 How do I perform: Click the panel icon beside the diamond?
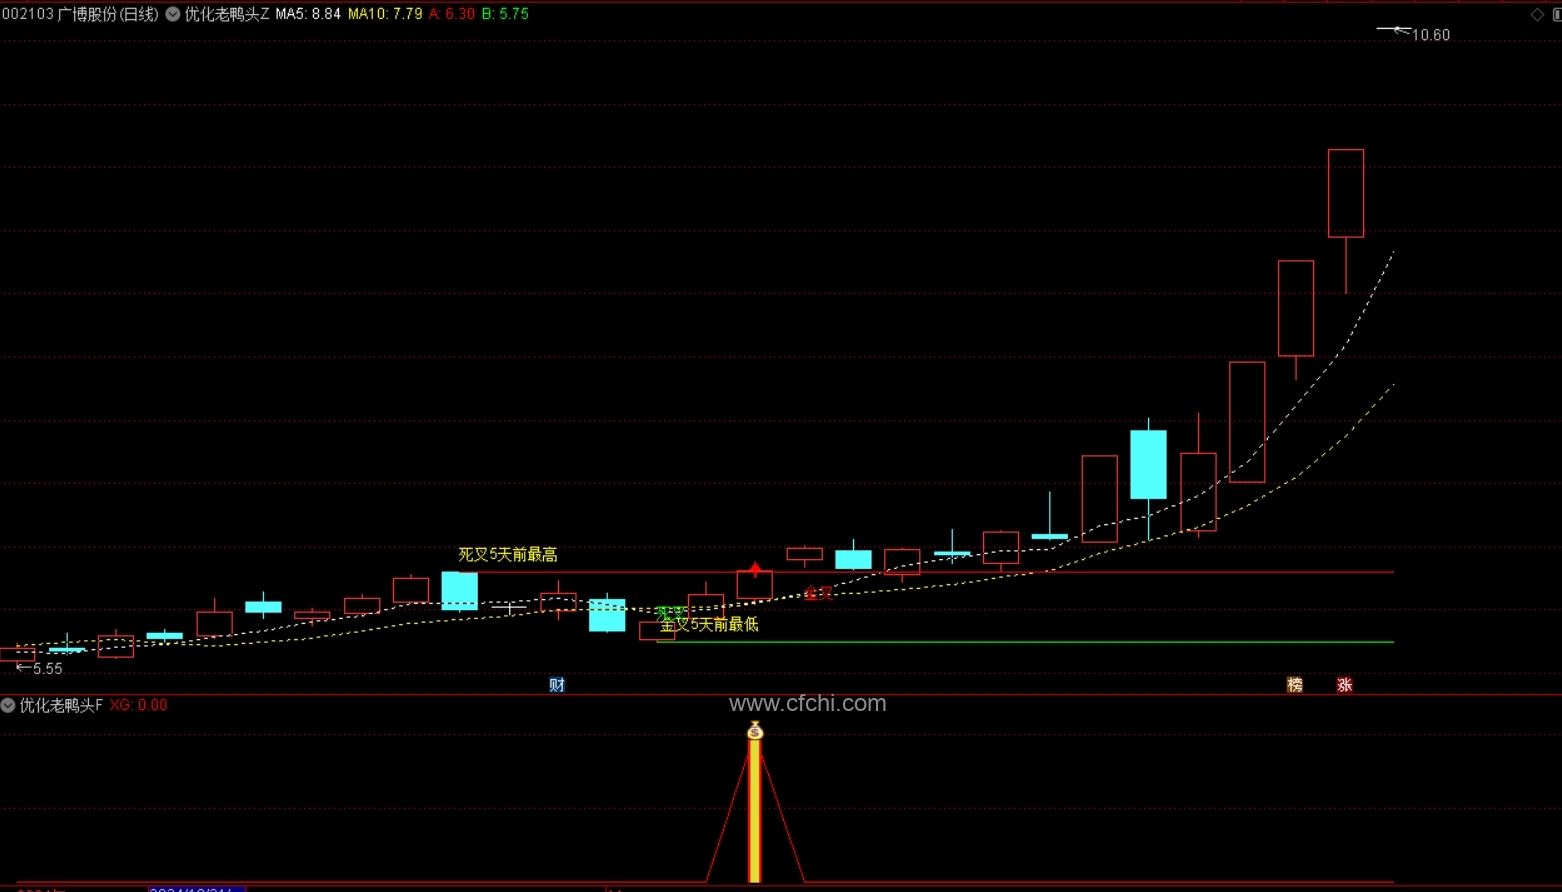[x=1557, y=14]
